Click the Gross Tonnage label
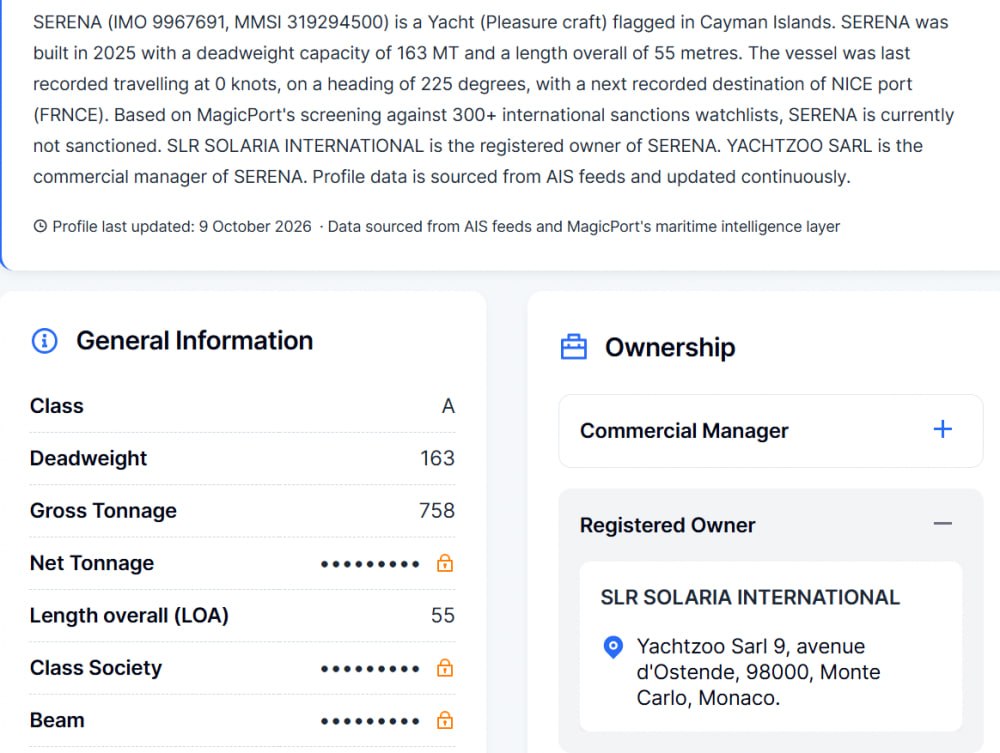Screen dimensions: 1000x753 (x=103, y=511)
